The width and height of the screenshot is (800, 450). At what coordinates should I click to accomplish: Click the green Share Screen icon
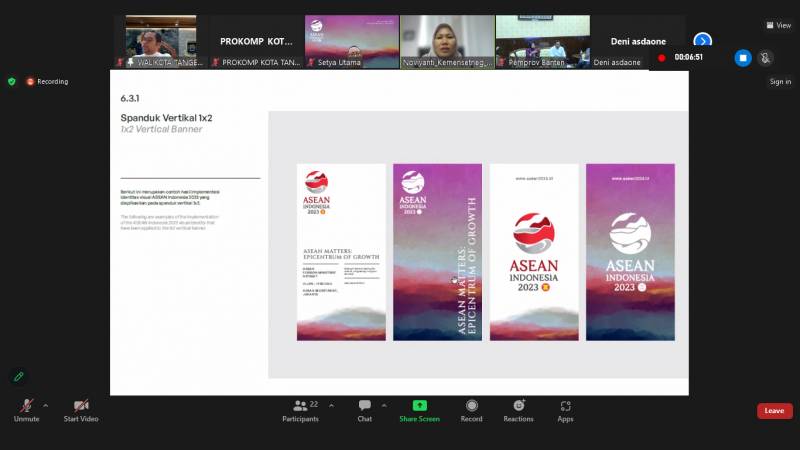coord(420,407)
